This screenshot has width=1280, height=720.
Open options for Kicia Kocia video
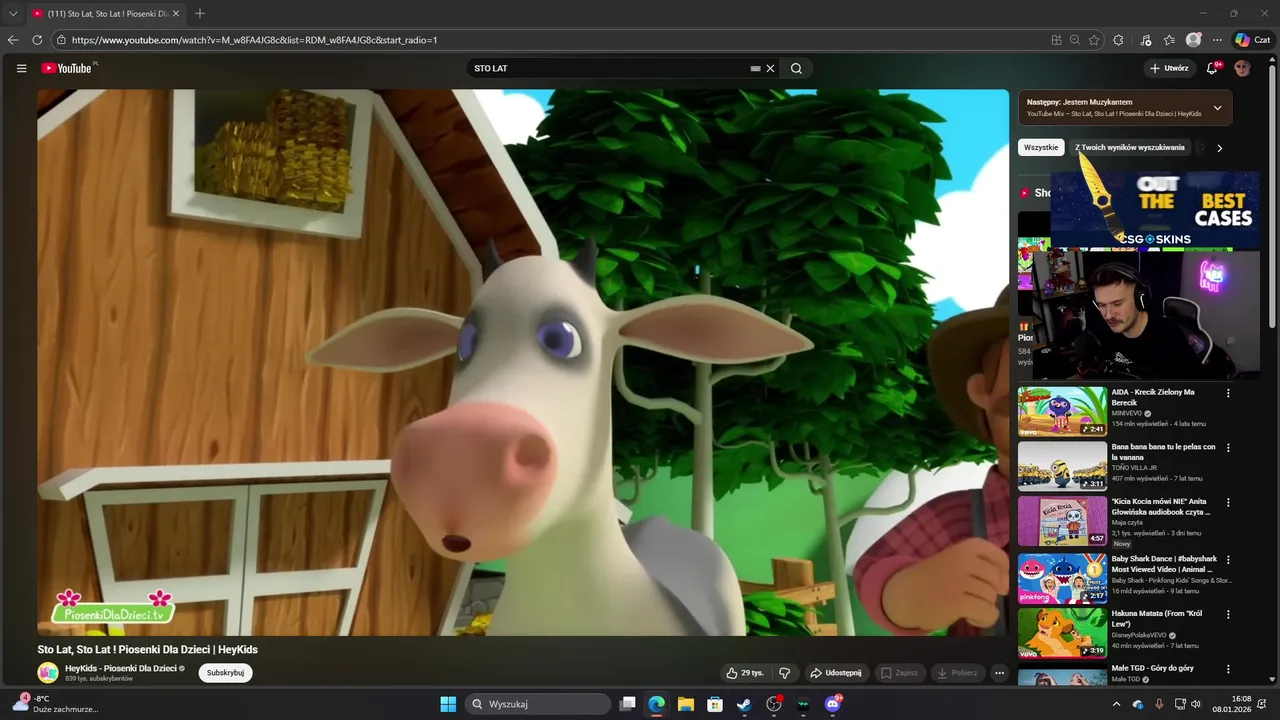click(x=1228, y=503)
